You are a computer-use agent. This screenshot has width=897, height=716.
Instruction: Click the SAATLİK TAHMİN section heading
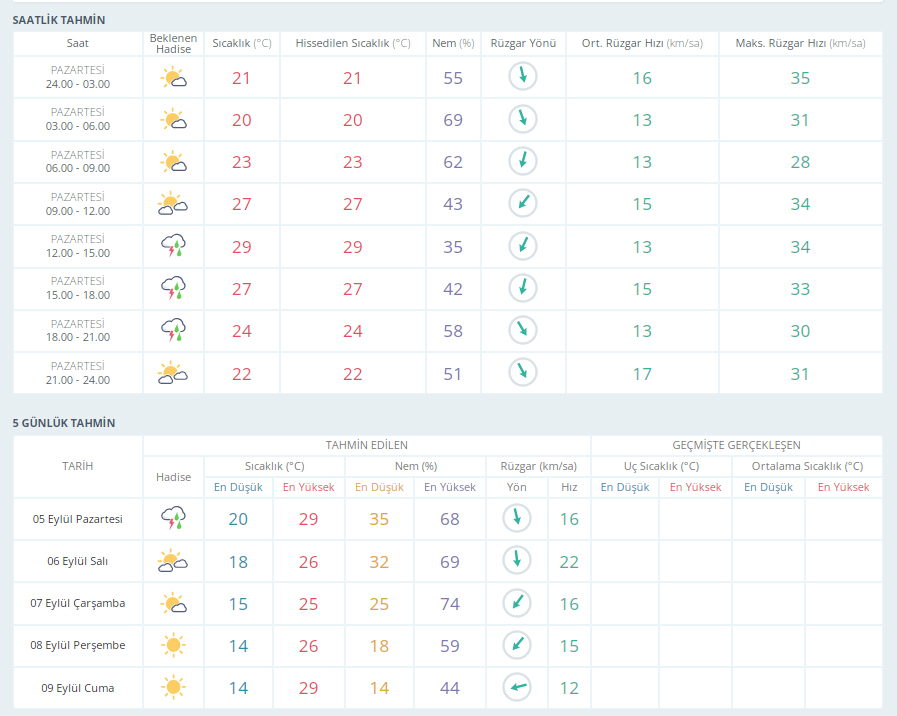click(58, 20)
